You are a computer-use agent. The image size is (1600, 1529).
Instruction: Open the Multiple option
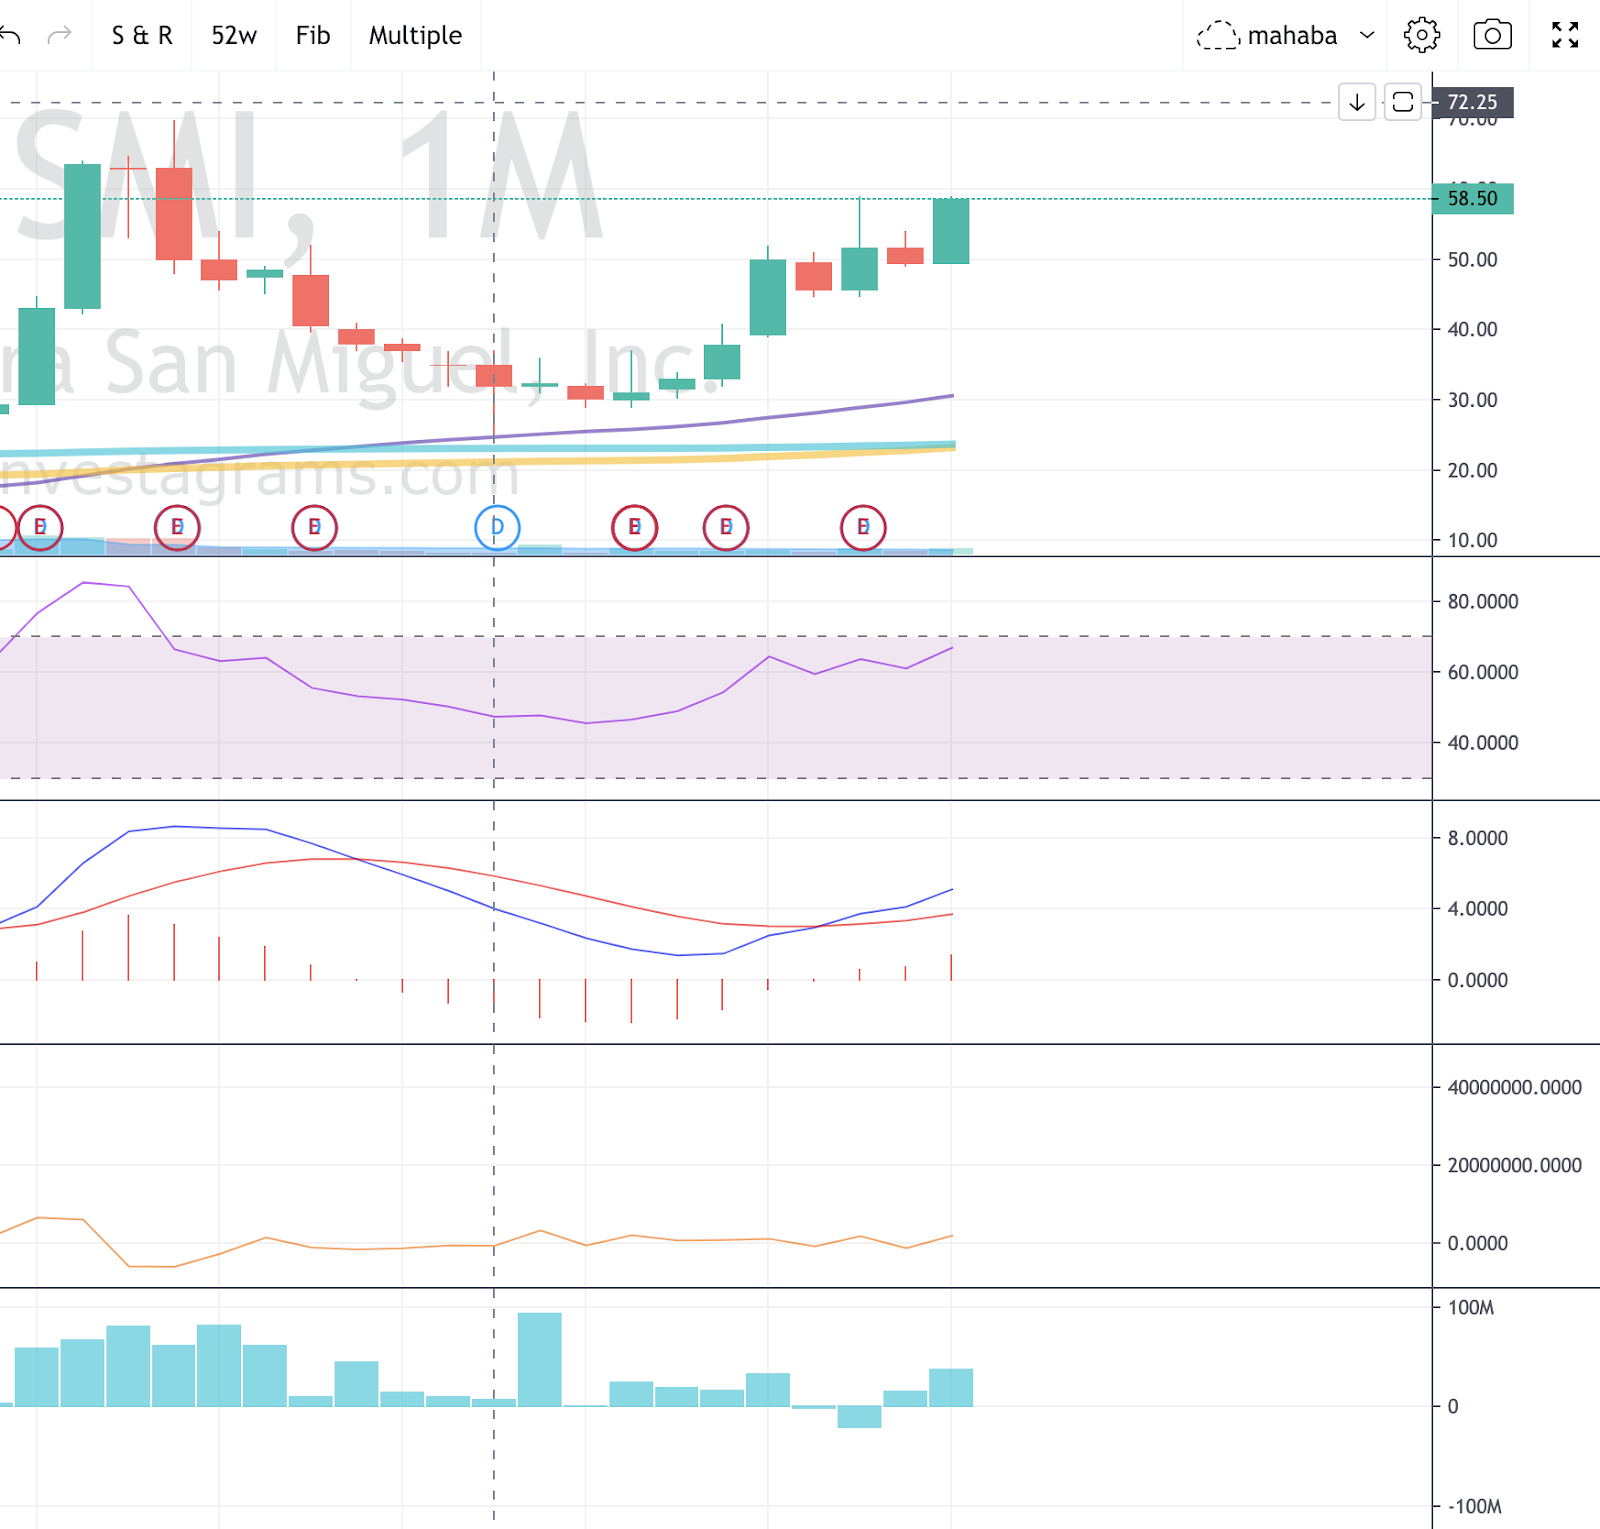pos(415,36)
